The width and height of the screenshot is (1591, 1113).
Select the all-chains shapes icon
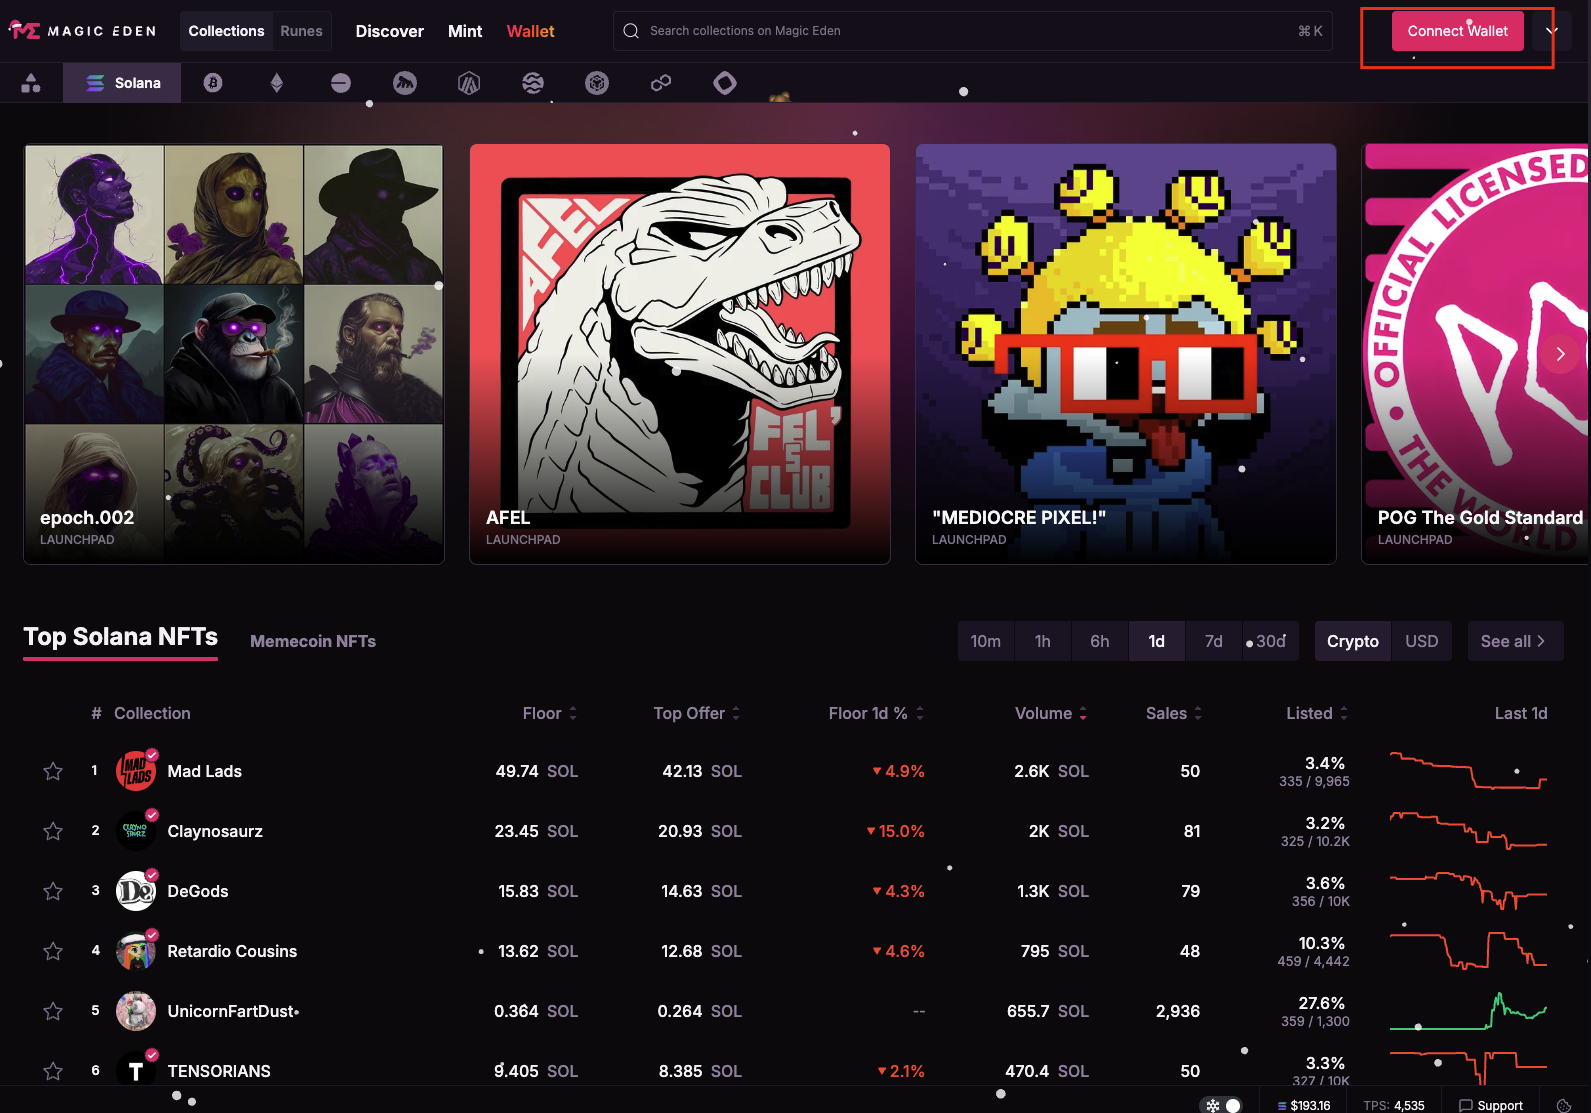pyautogui.click(x=31, y=83)
